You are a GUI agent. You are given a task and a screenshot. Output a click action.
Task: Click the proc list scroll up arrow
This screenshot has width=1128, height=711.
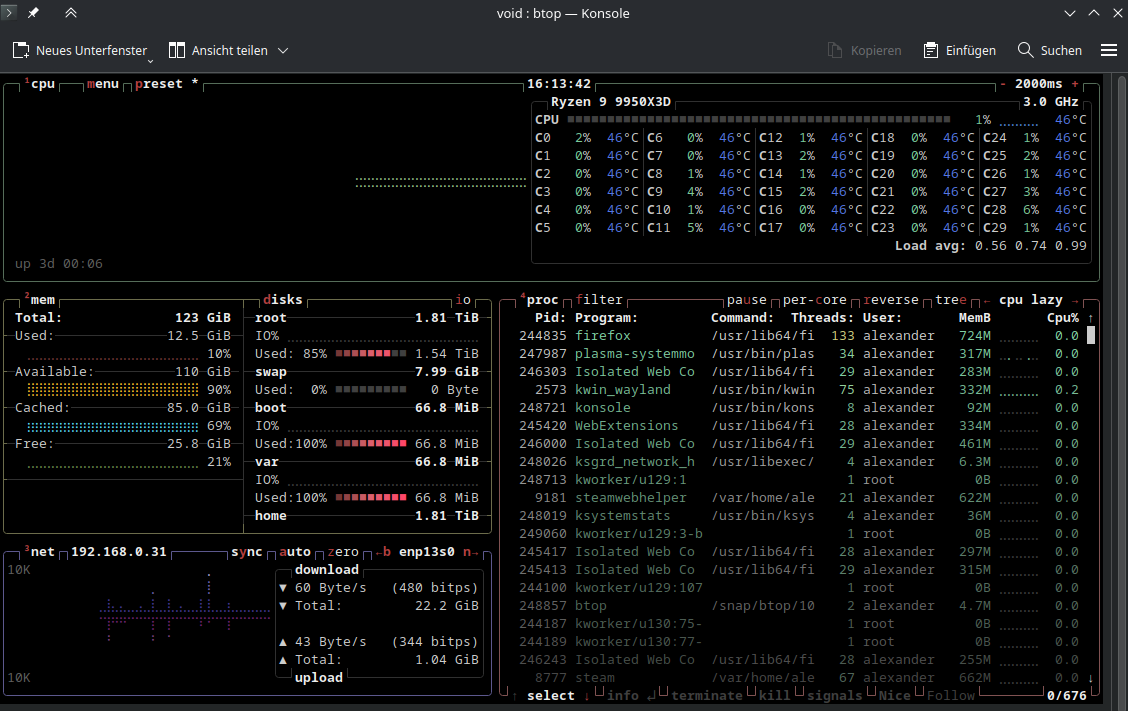click(1091, 317)
